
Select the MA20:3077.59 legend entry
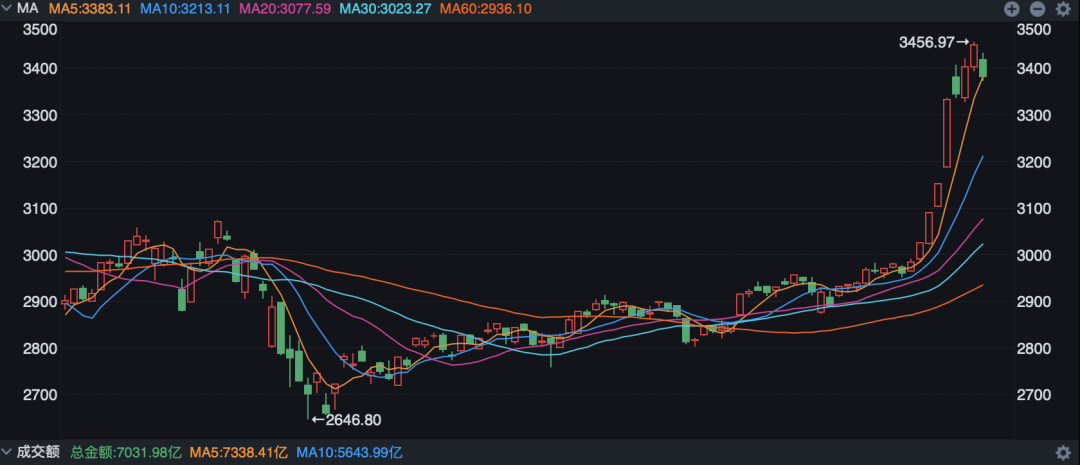tap(285, 9)
